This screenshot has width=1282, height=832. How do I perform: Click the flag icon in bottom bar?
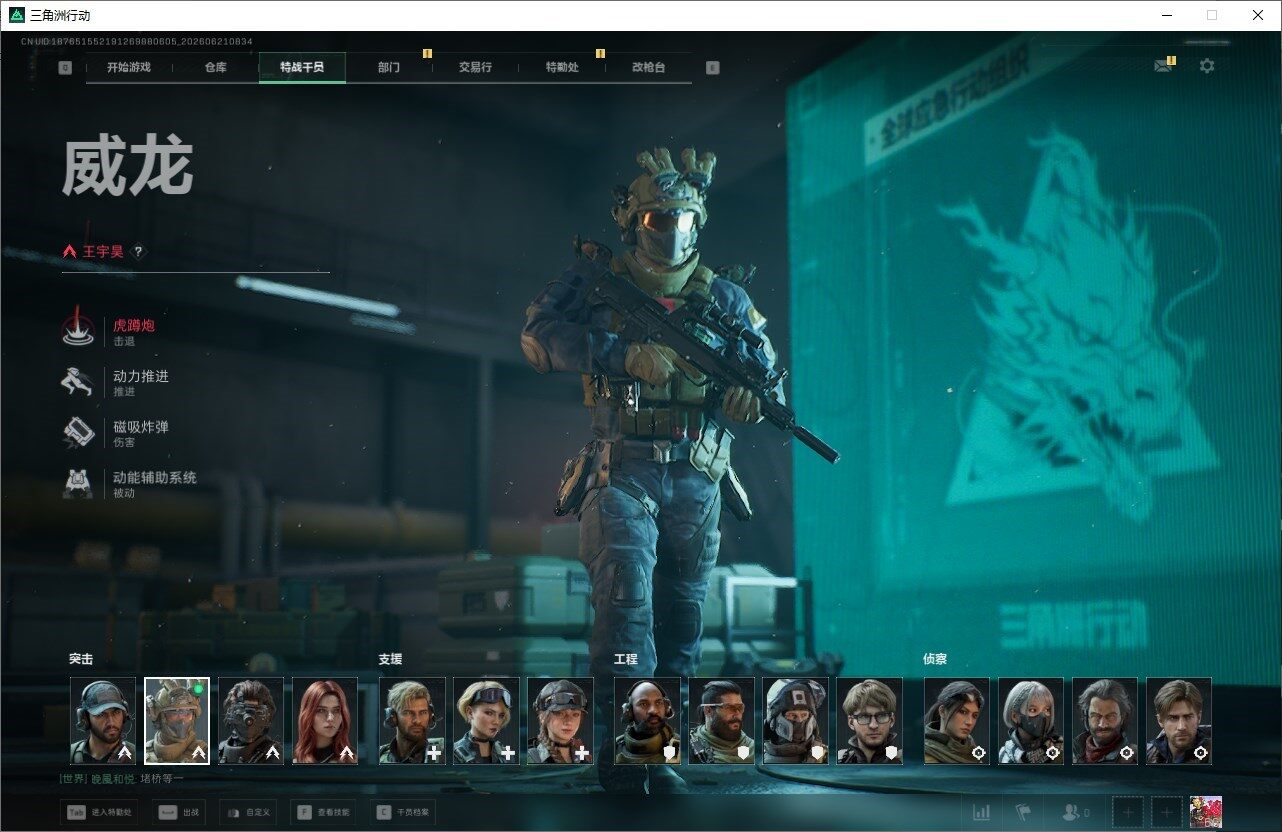tap(1023, 812)
